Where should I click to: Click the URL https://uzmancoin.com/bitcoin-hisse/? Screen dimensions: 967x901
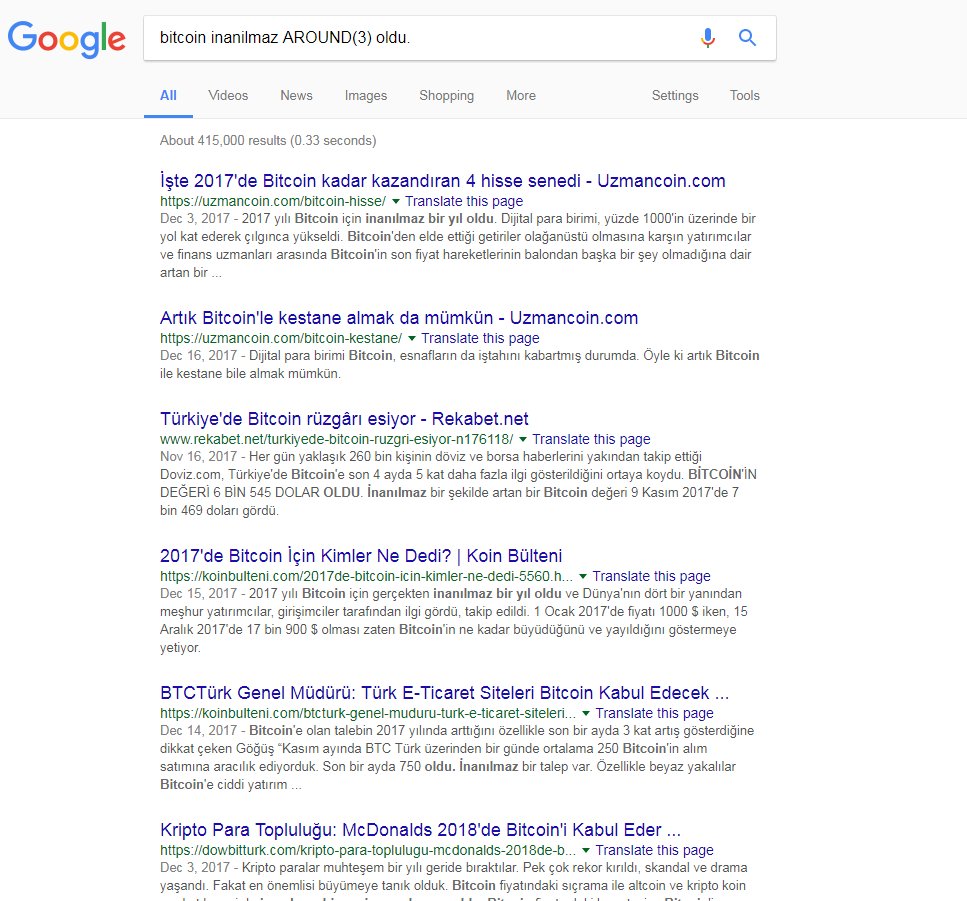[x=273, y=201]
